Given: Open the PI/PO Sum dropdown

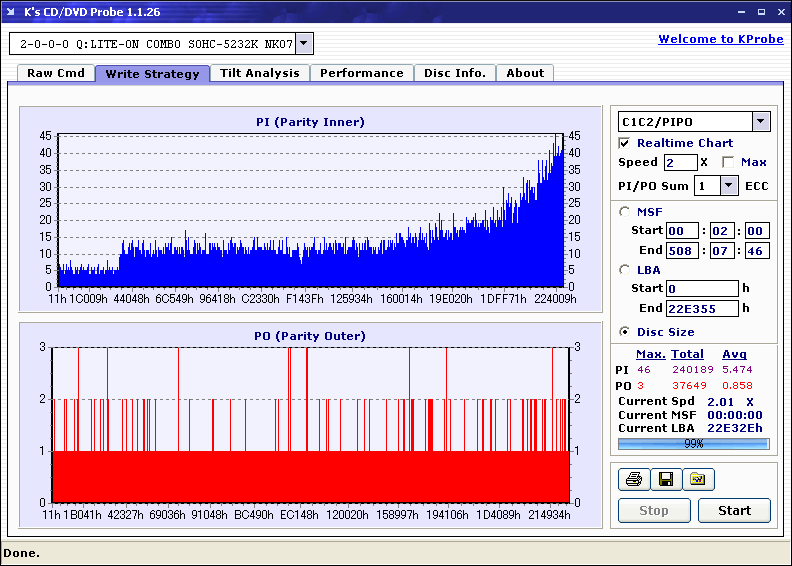Looking at the screenshot, I should [727, 185].
